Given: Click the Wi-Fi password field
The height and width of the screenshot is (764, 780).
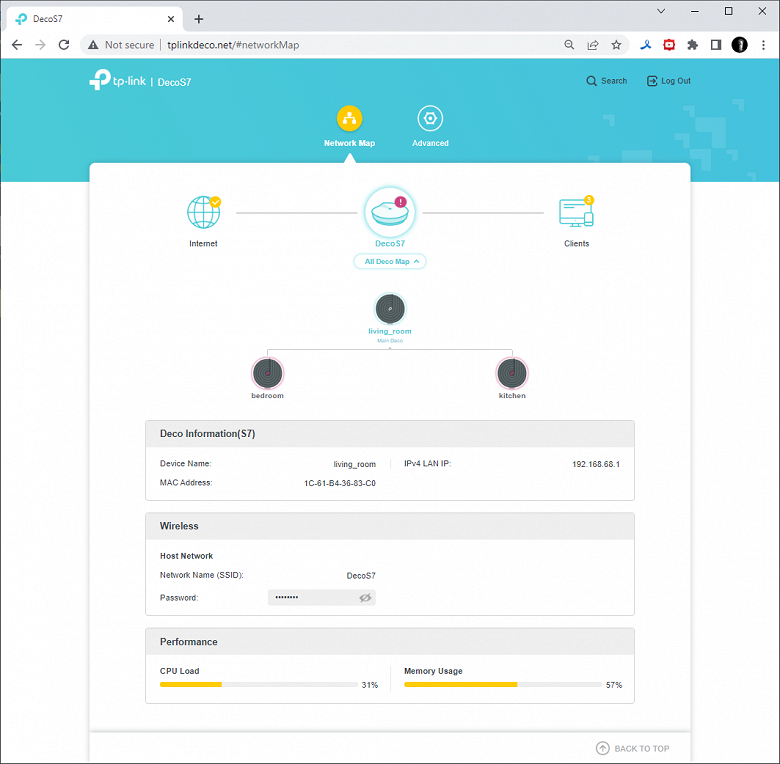Looking at the screenshot, I should pyautogui.click(x=321, y=597).
